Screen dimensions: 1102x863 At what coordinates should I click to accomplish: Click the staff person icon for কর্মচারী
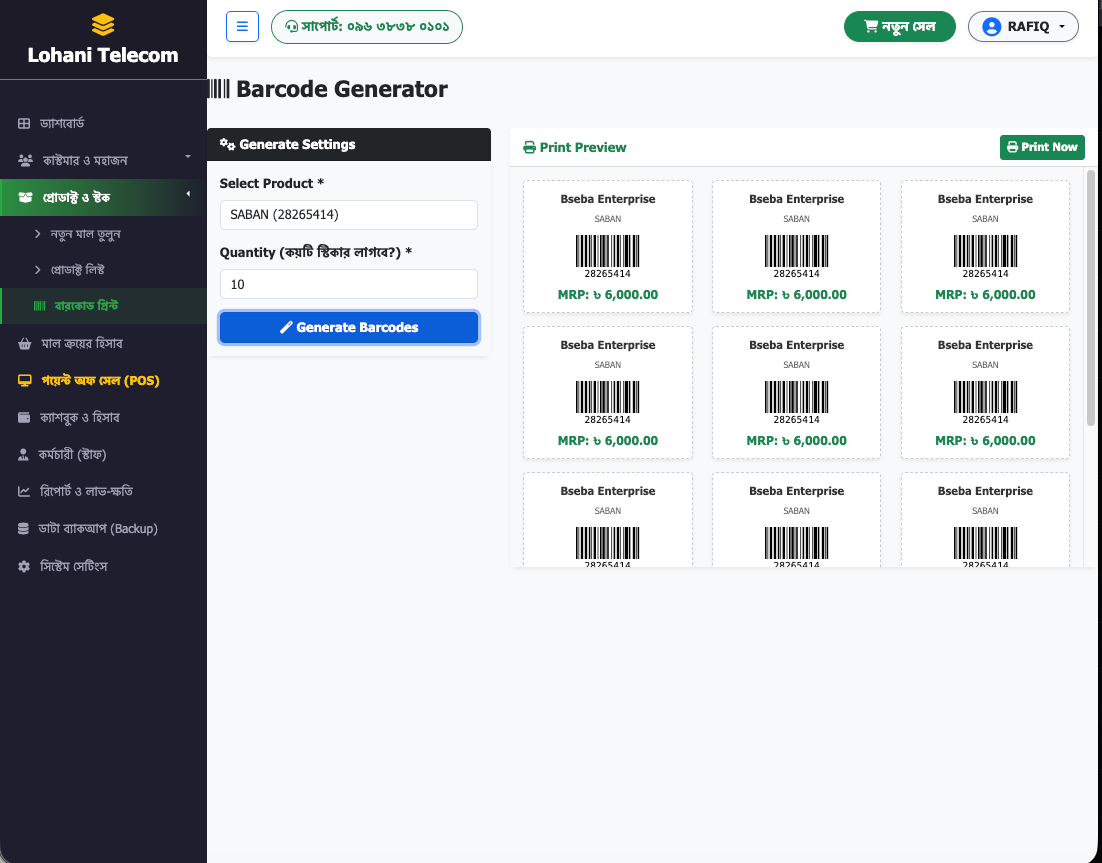click(x=23, y=455)
